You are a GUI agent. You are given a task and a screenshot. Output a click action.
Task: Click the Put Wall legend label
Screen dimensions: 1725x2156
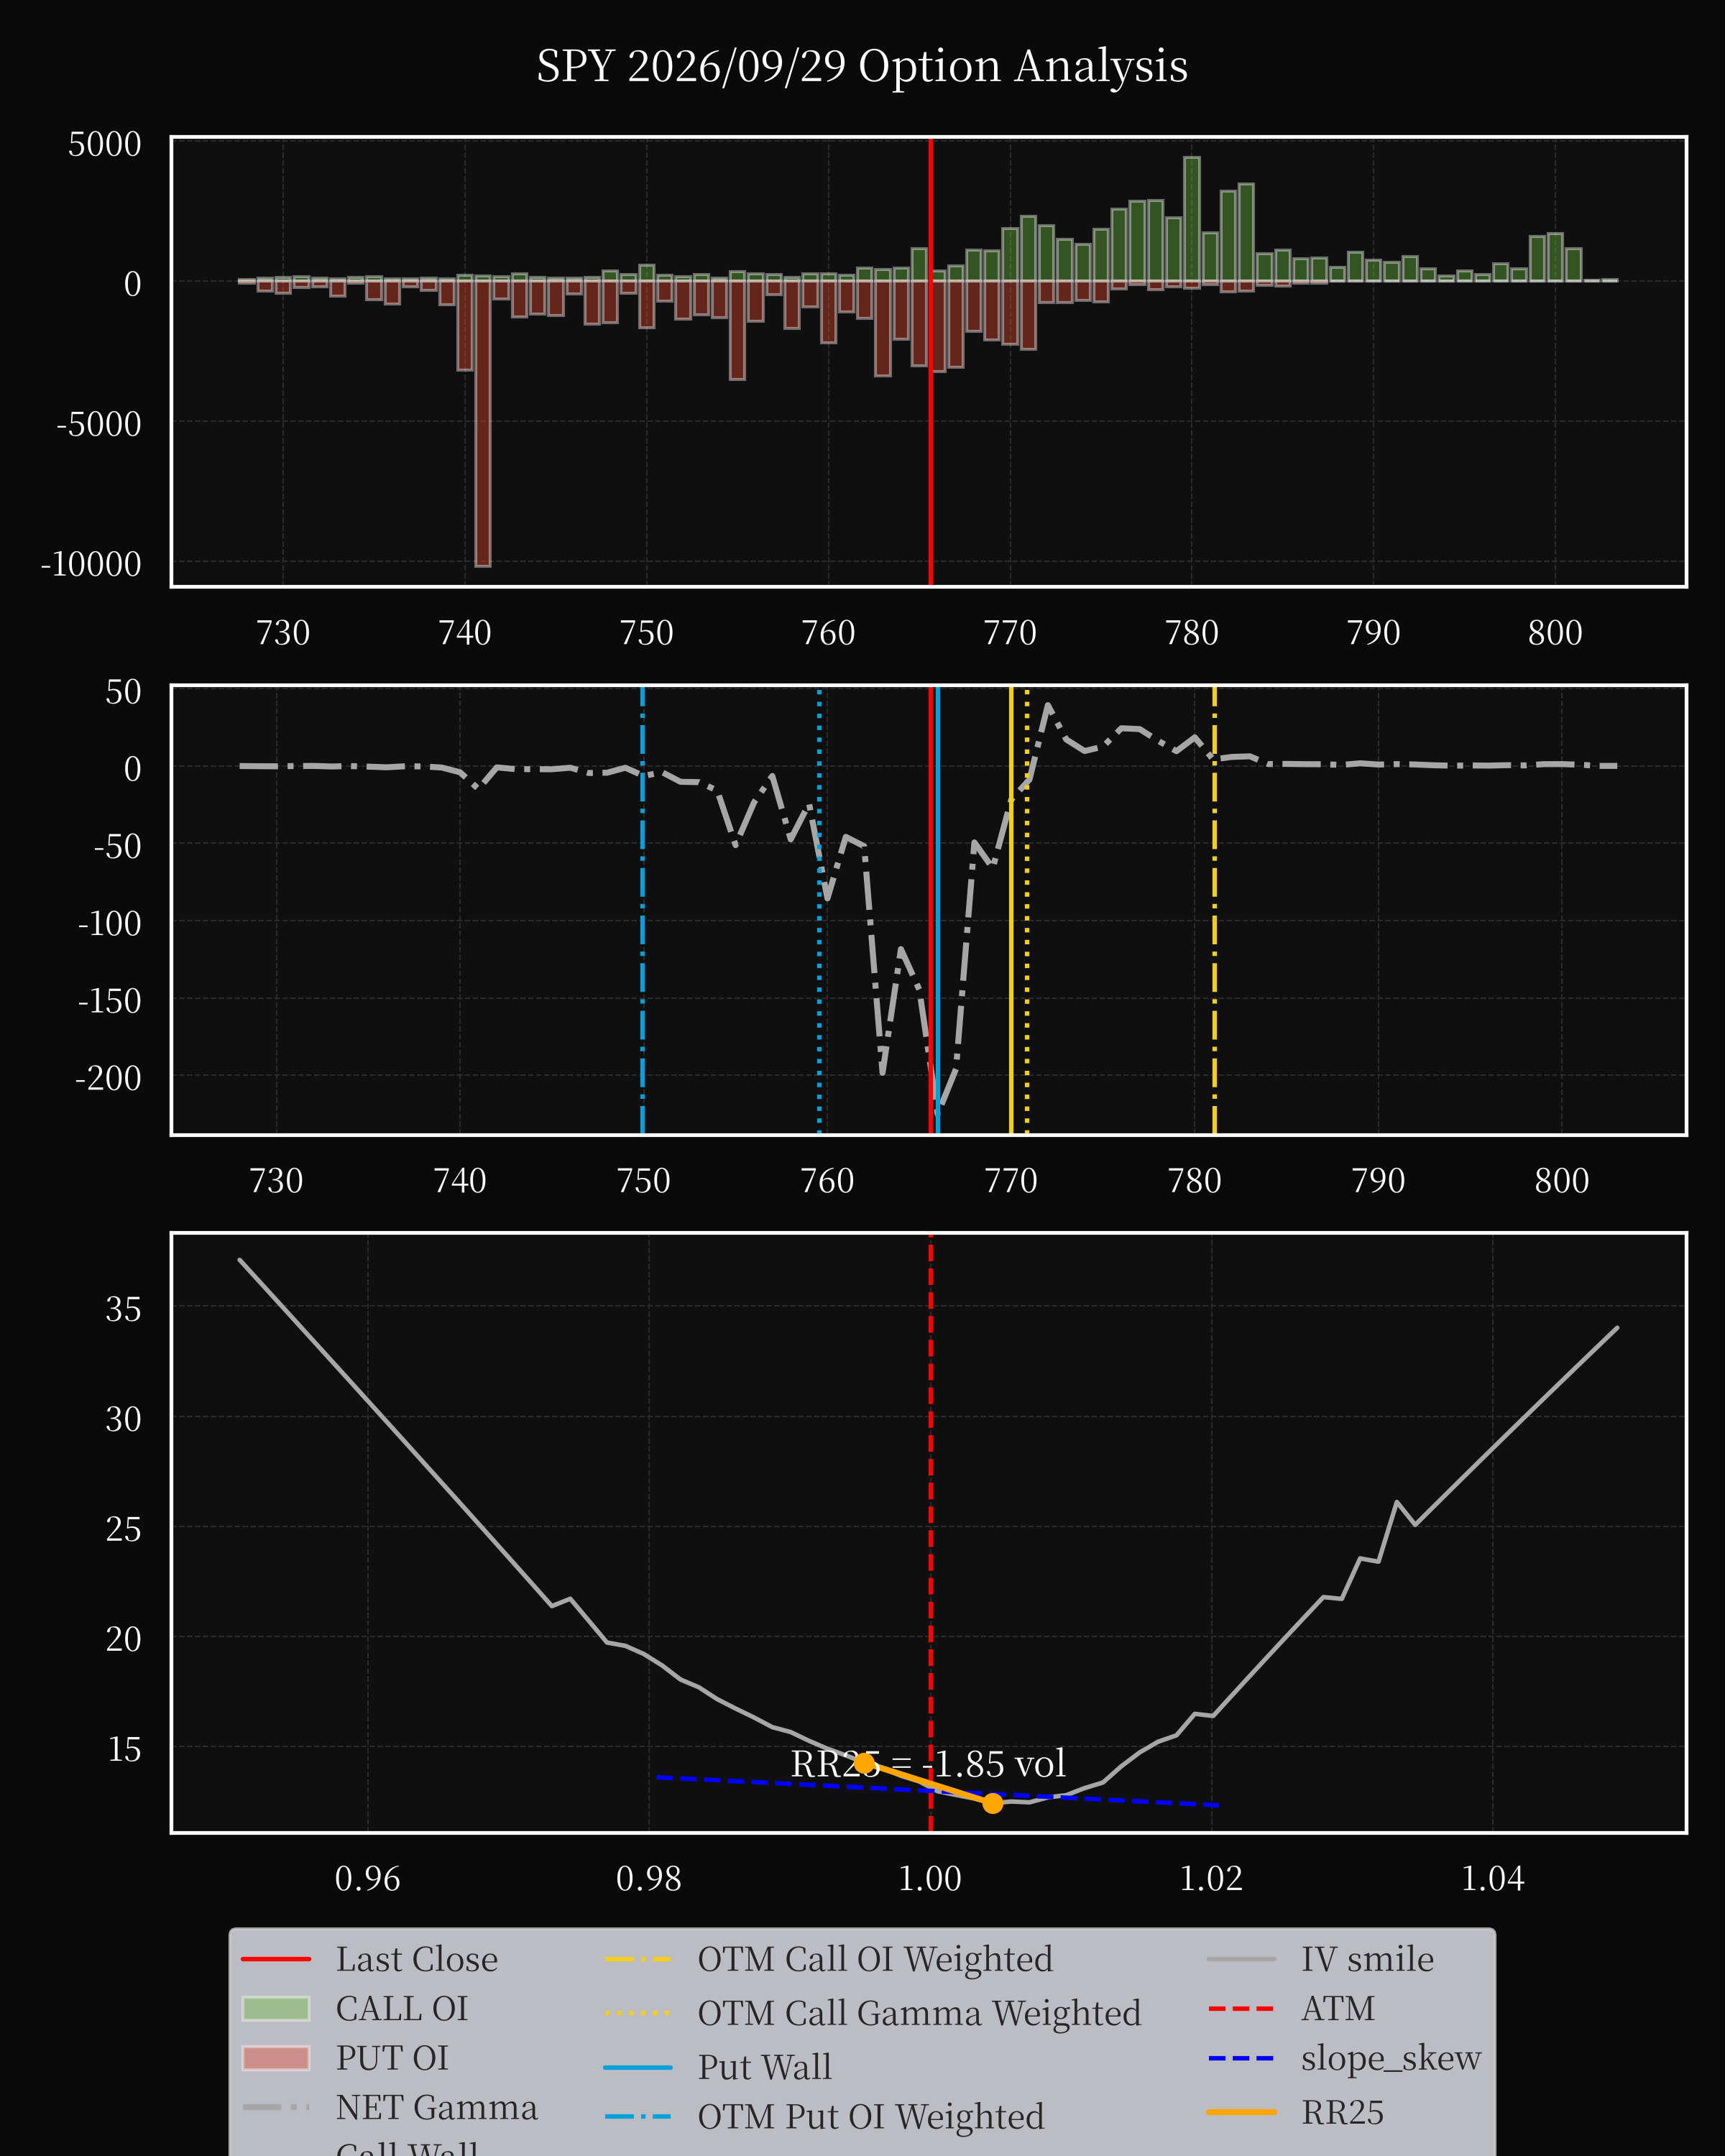[x=764, y=2067]
